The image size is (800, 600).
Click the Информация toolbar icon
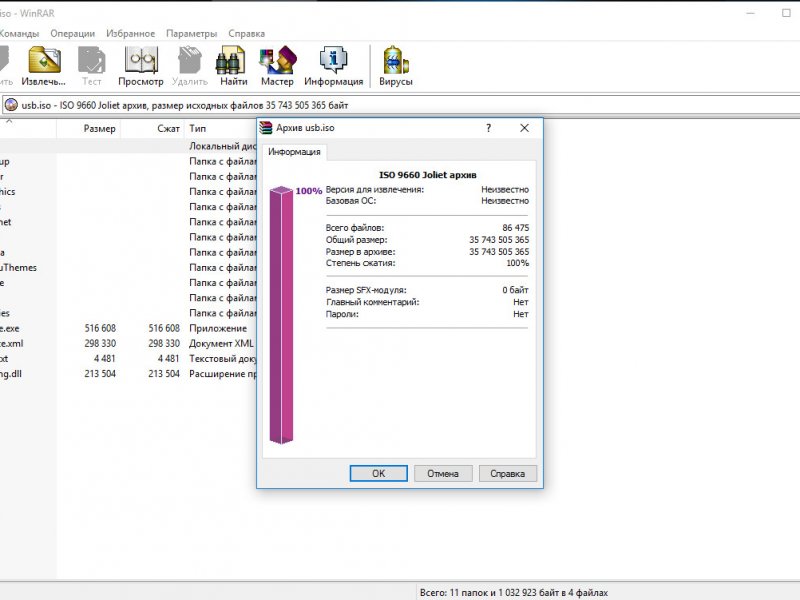coord(334,66)
